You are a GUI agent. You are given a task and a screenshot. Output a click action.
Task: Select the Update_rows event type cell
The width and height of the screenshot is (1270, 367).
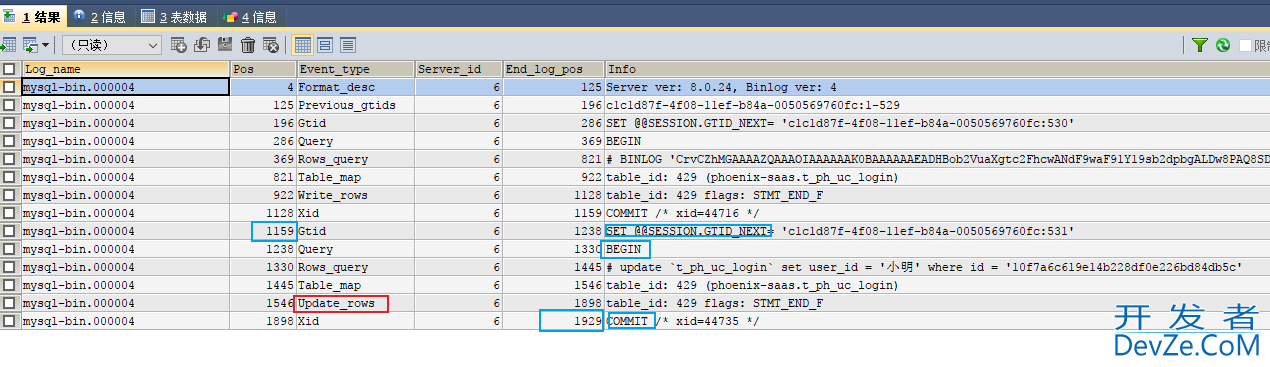(355, 303)
